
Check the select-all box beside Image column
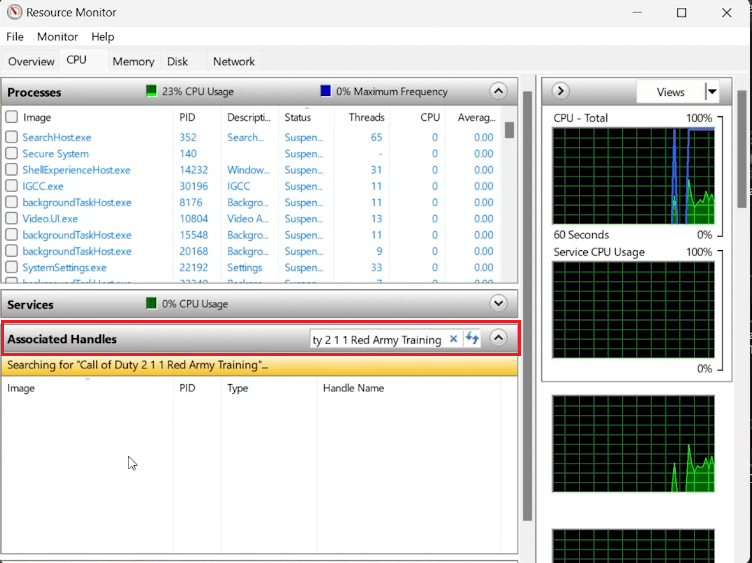pos(12,117)
